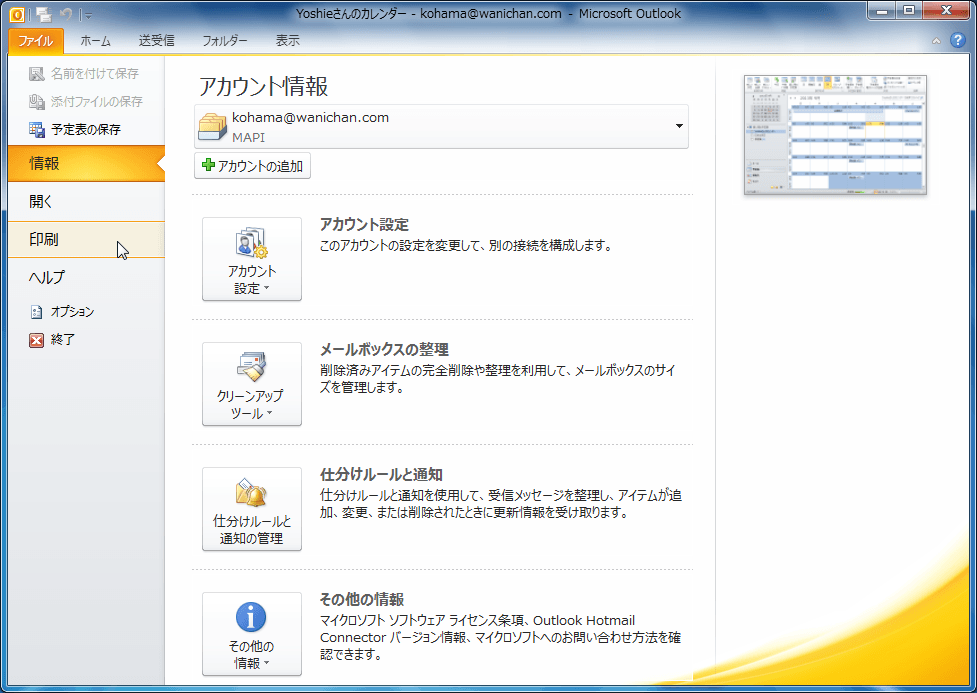This screenshot has width=977, height=693.
Task: Click the account mailbox folder icon
Action: point(212,127)
